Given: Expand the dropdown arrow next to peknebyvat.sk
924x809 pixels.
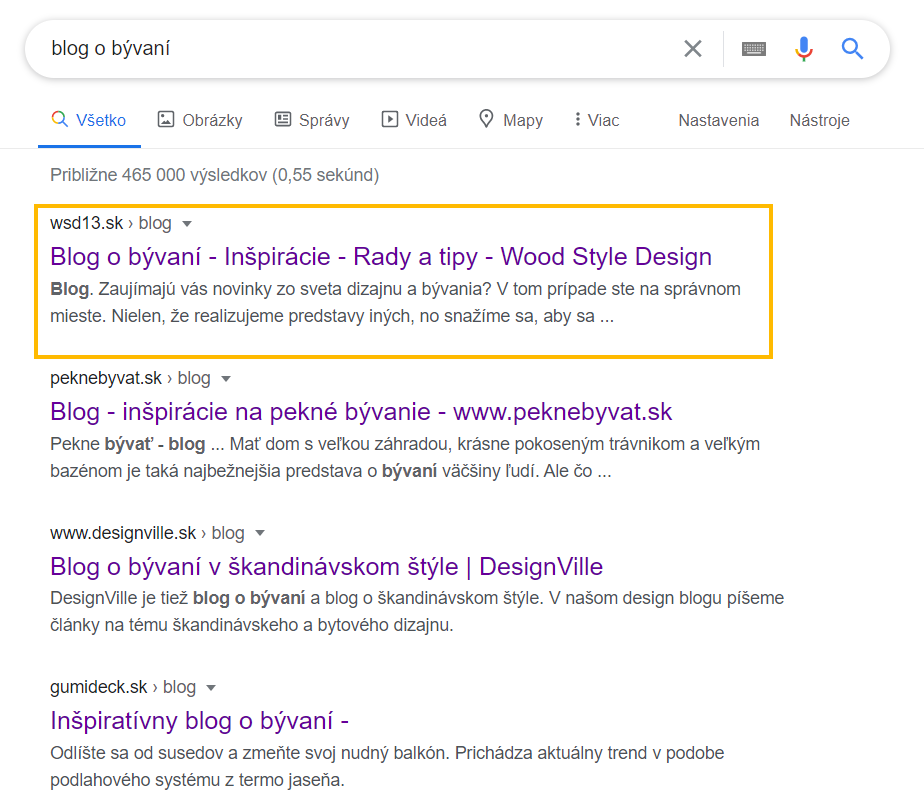Looking at the screenshot, I should (226, 379).
